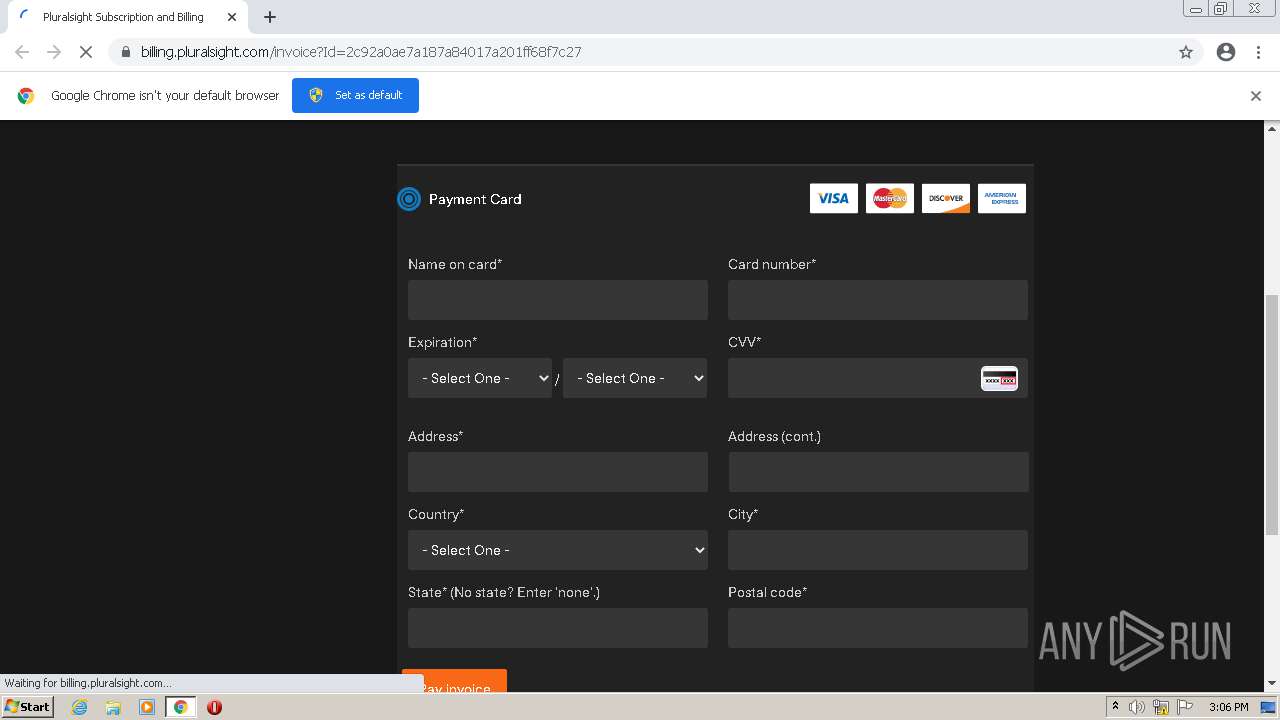Go forward to next page

(x=54, y=52)
